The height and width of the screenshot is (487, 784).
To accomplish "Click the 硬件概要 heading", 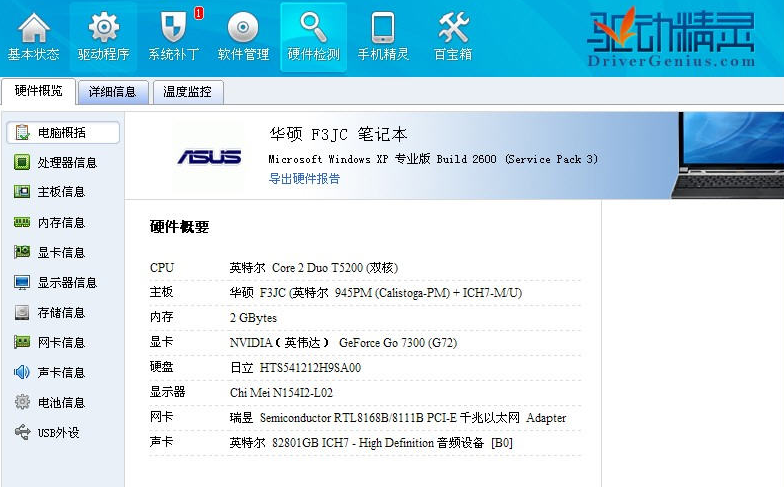I will coord(179,227).
